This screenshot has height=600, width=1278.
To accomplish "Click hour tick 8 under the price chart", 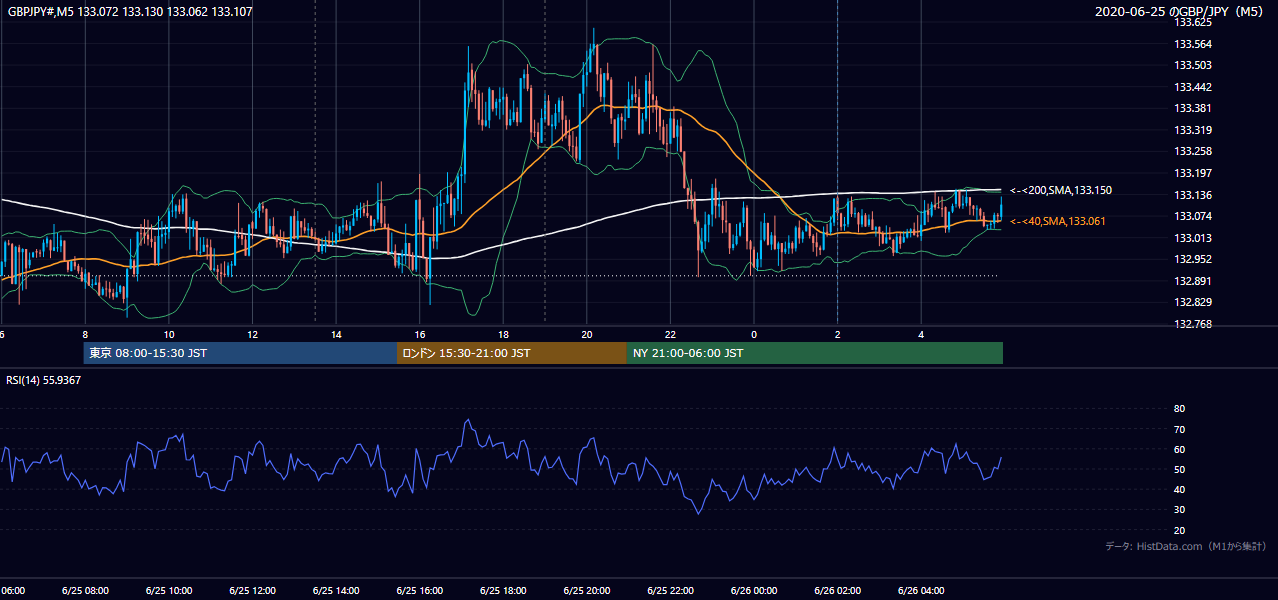I will click(85, 335).
